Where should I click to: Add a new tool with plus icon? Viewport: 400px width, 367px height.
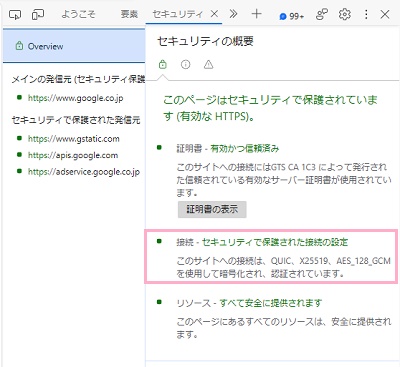[256, 14]
